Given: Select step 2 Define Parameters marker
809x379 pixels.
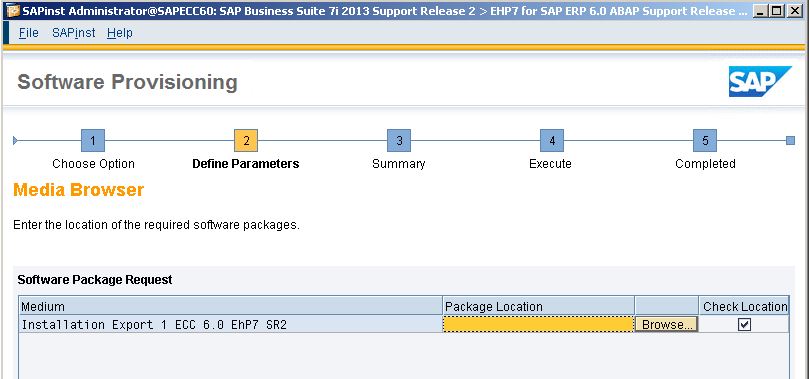Looking at the screenshot, I should [x=246, y=140].
